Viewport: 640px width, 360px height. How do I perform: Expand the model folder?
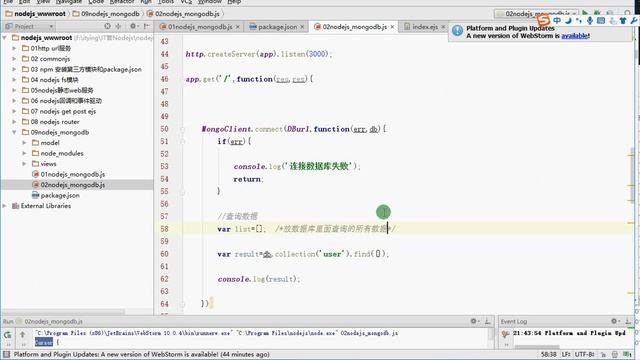coord(24,143)
